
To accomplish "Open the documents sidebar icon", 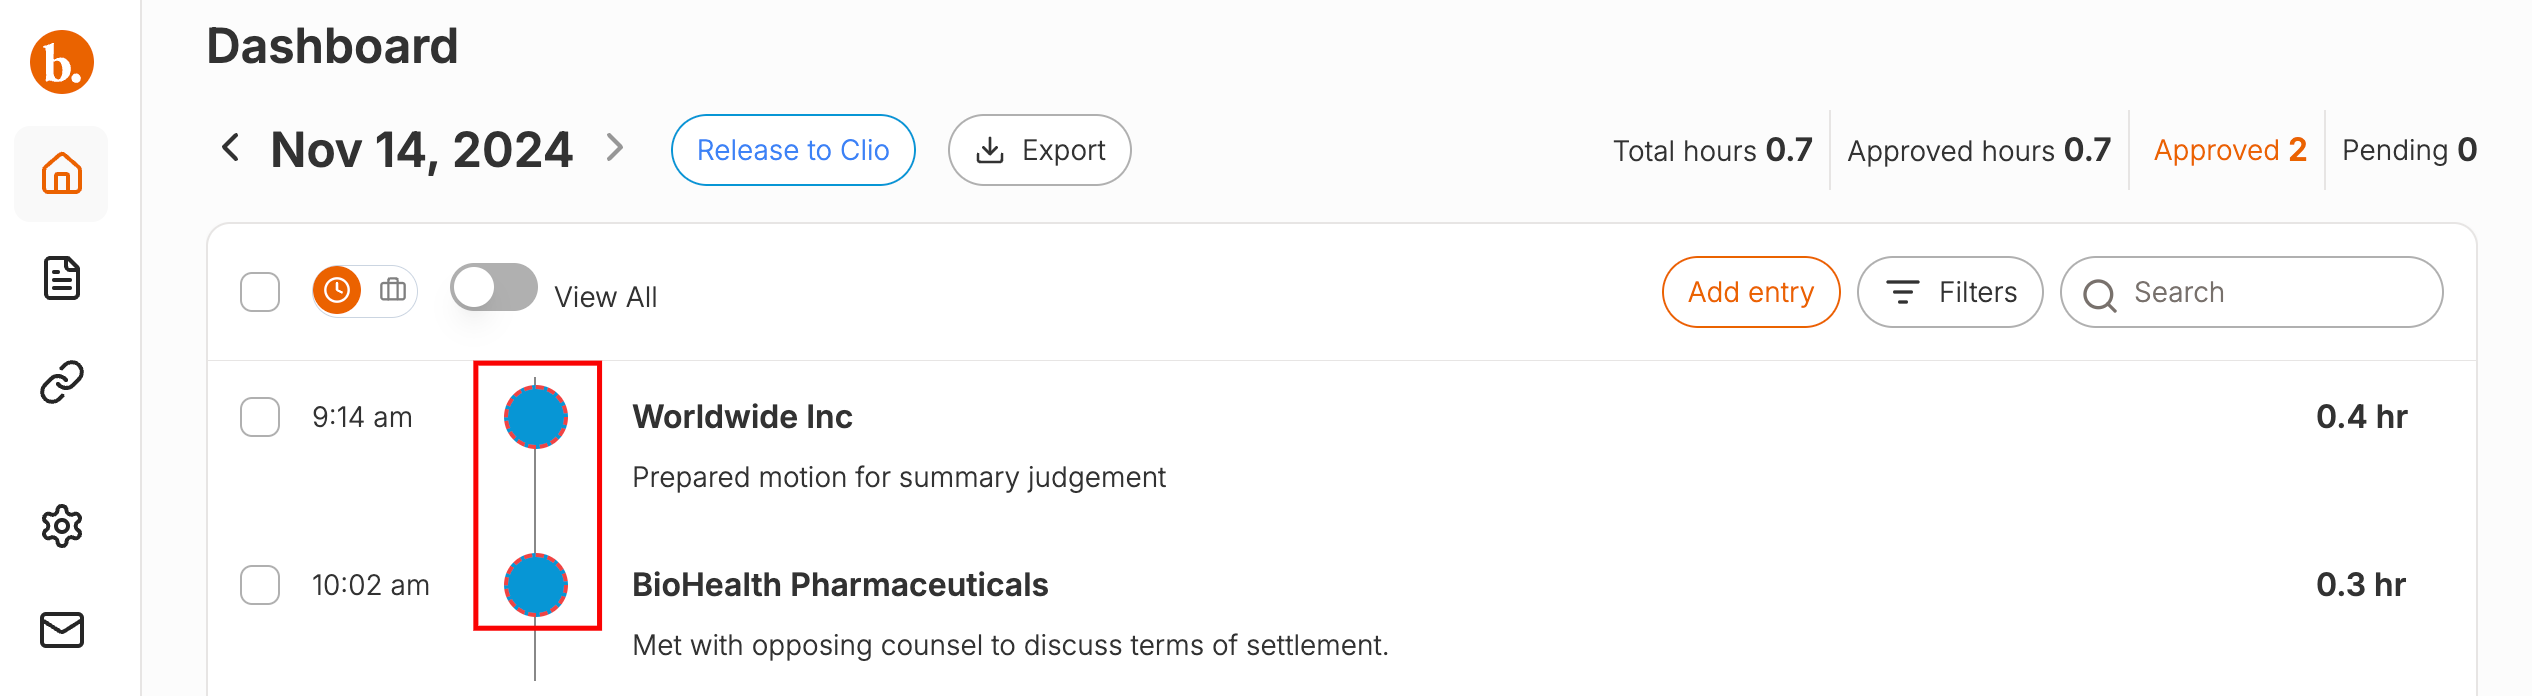I will pyautogui.click(x=62, y=278).
